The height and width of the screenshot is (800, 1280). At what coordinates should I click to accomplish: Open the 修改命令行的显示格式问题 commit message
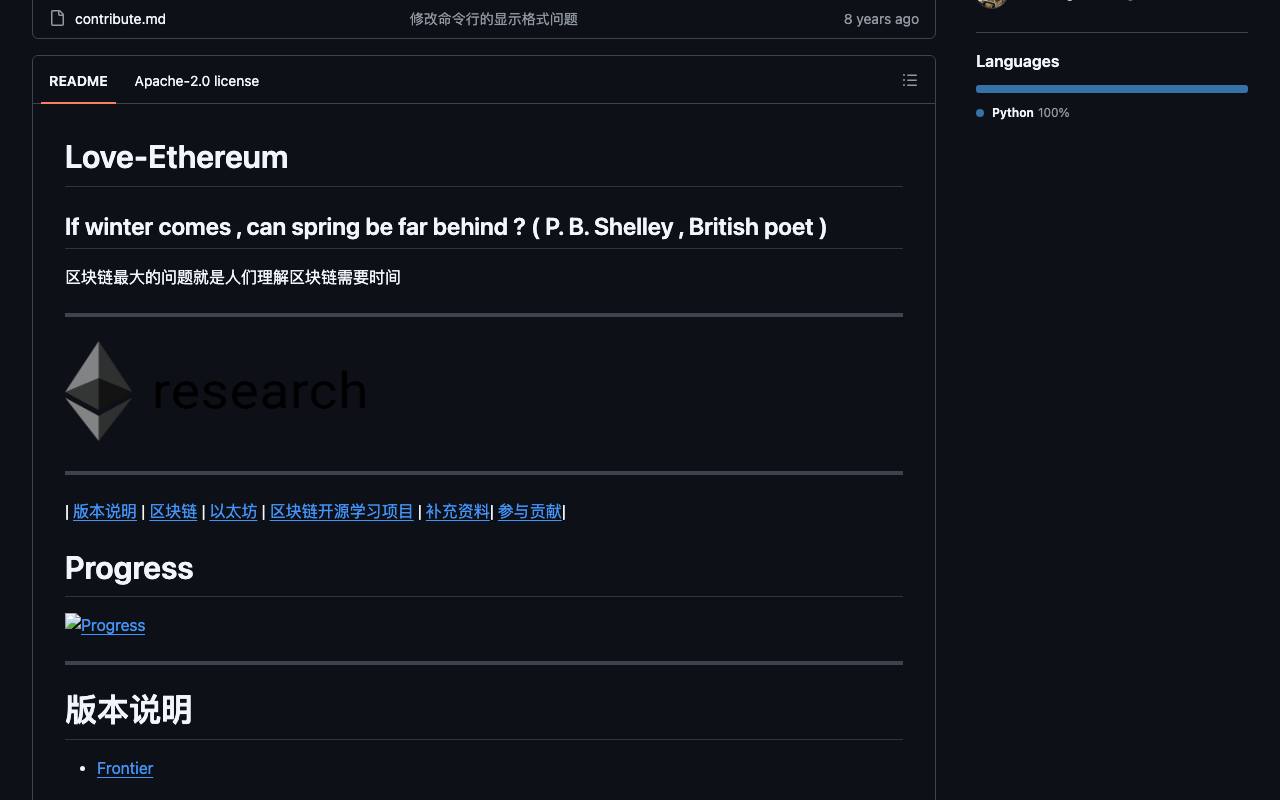[x=494, y=19]
